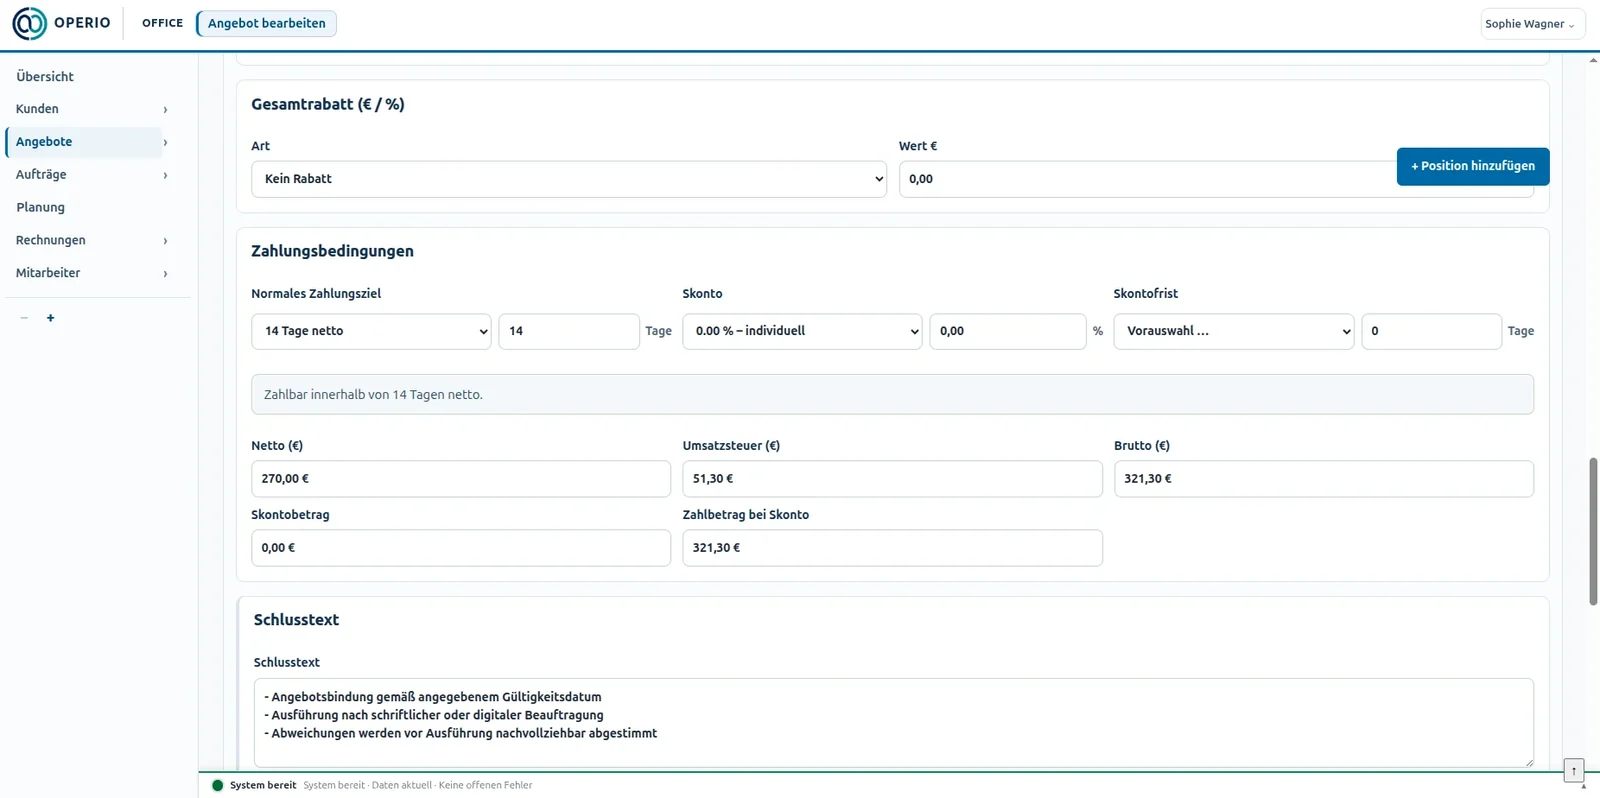Expand the Aufträge submenu chevron
Screen dimensions: 1600x798
[165, 175]
